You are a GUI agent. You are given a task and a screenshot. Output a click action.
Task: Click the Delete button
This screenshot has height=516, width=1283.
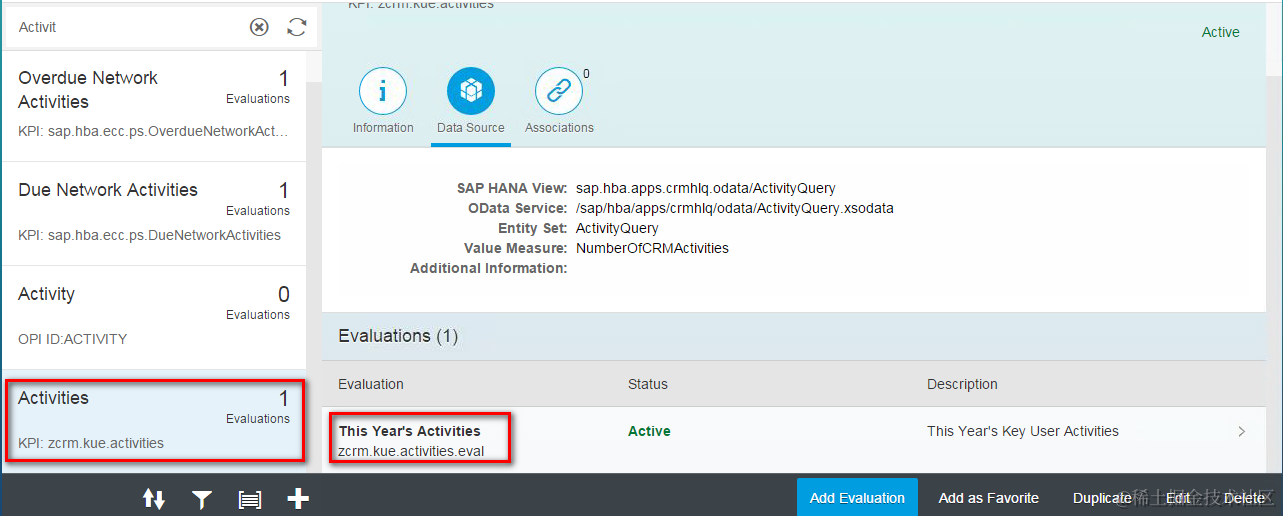[1244, 498]
